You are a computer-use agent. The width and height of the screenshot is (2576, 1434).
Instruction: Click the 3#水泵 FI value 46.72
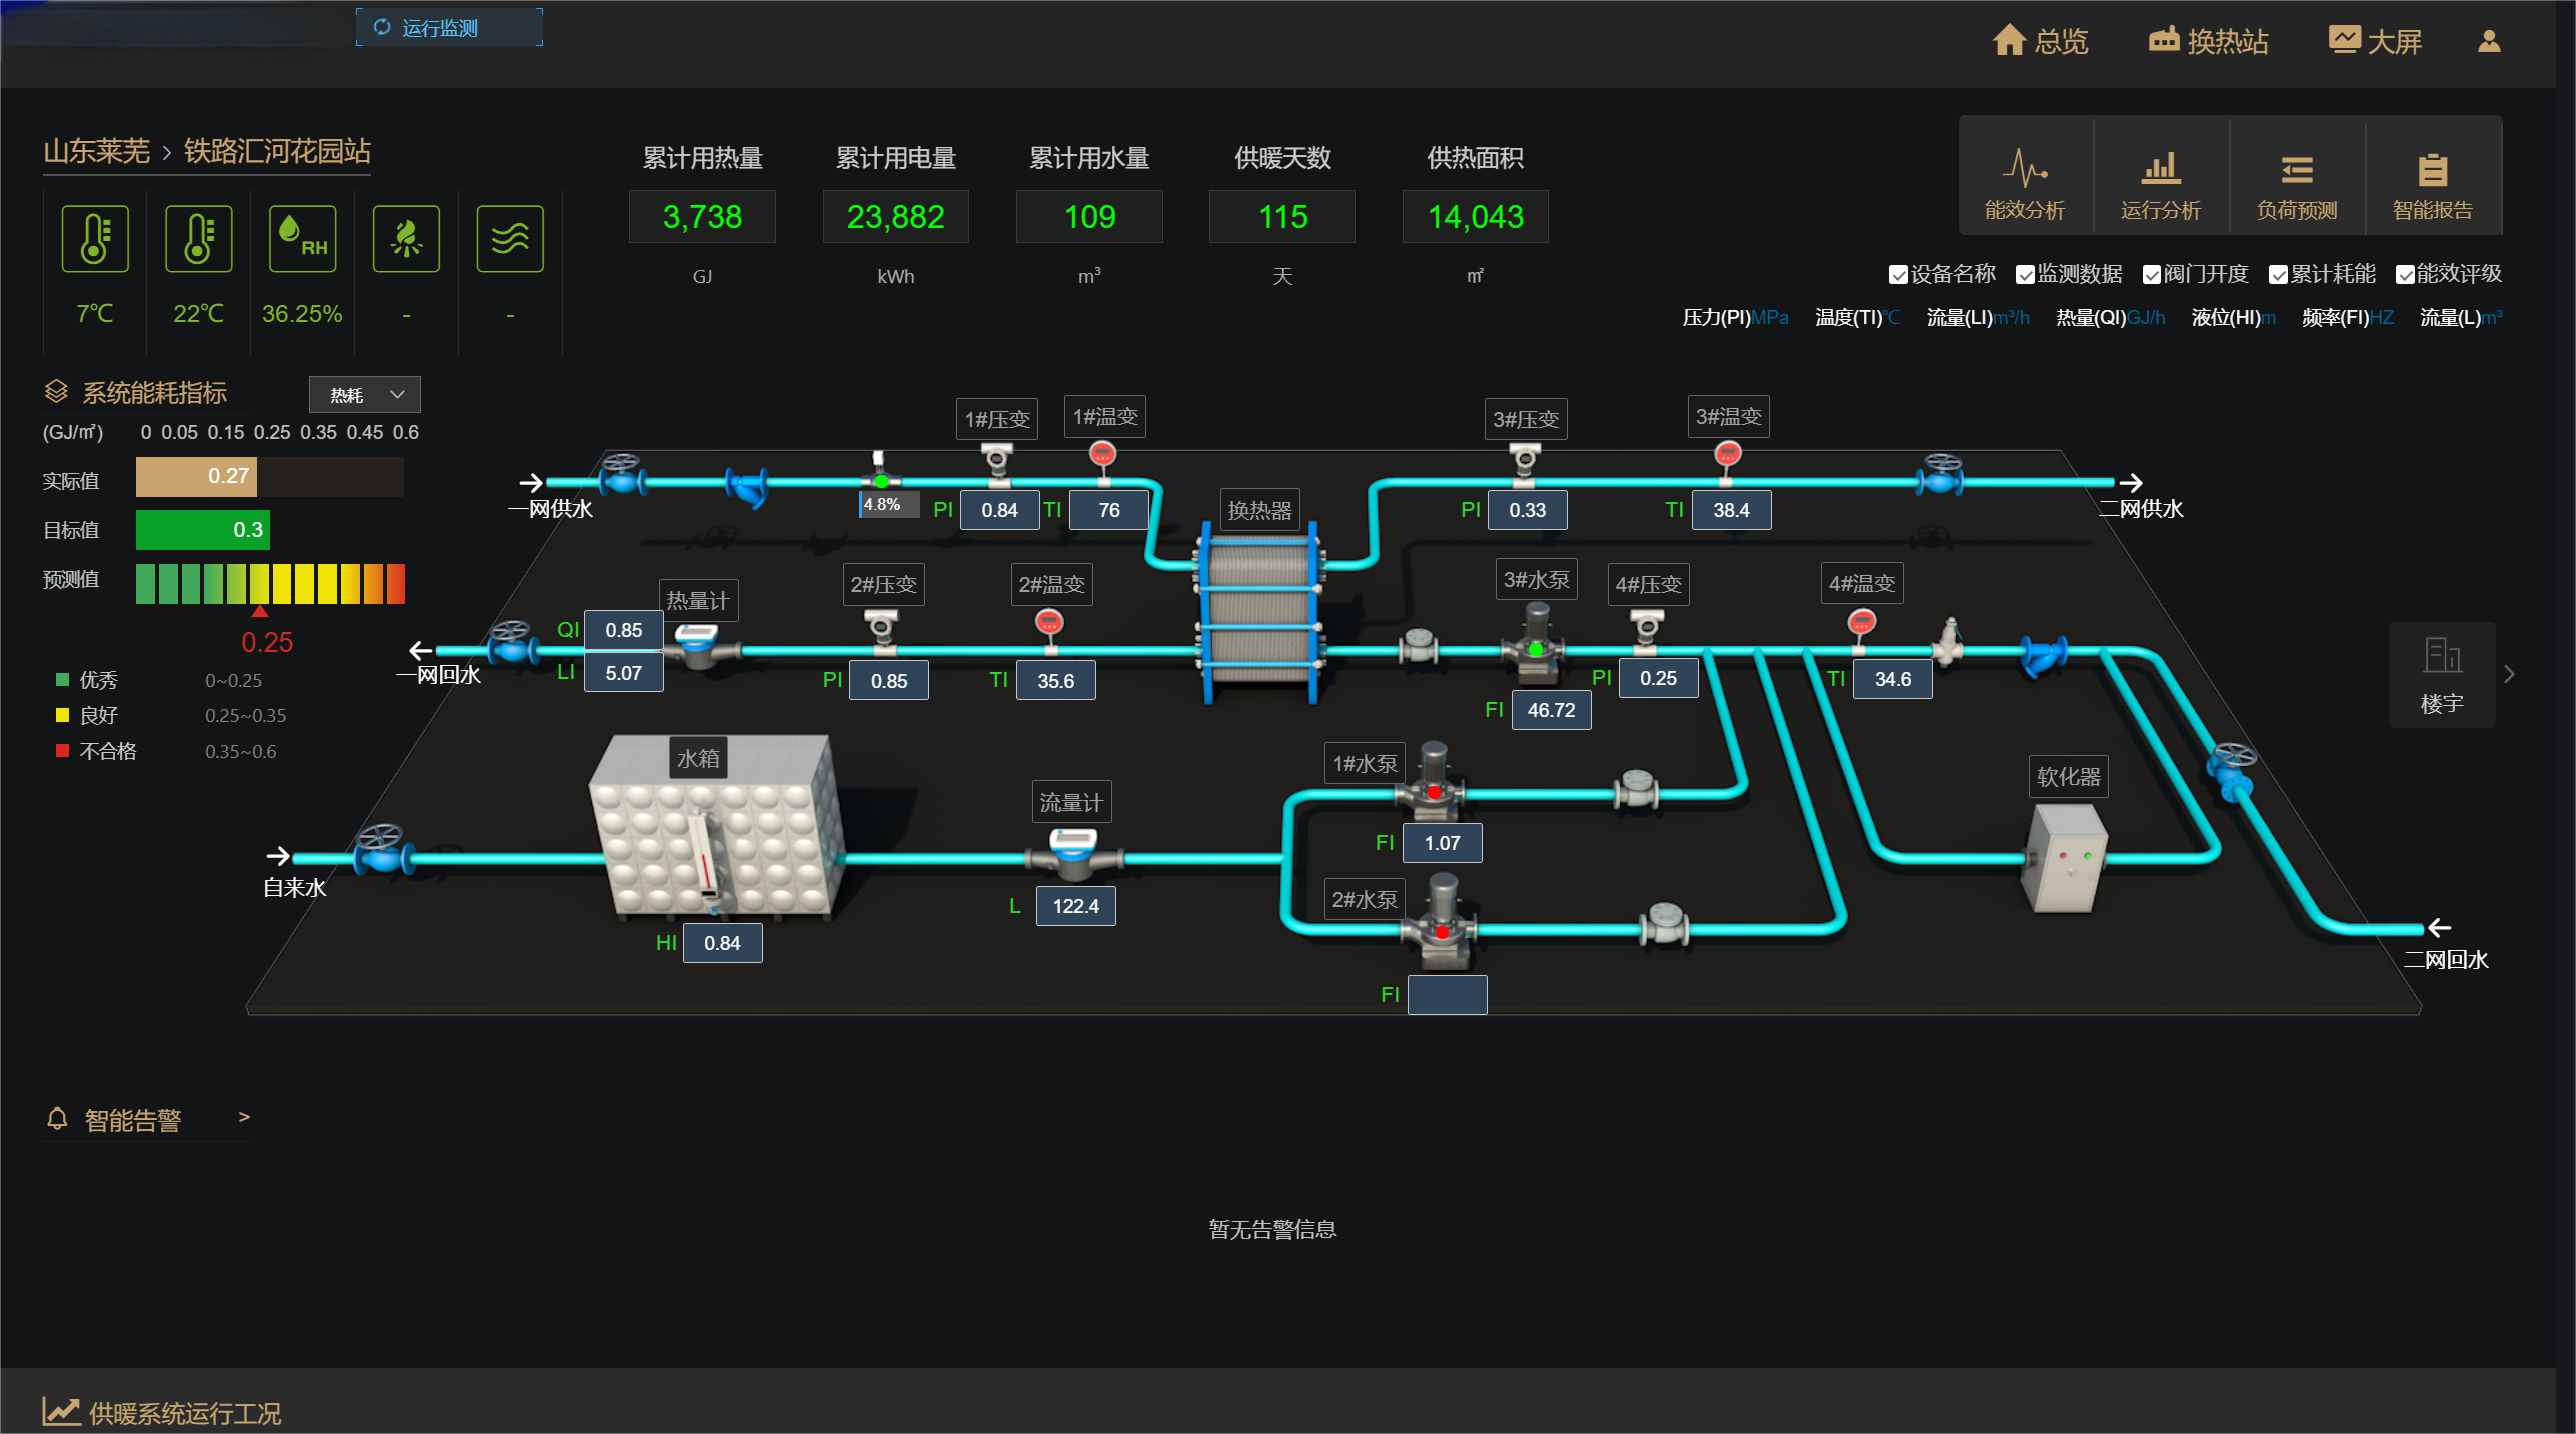1551,710
